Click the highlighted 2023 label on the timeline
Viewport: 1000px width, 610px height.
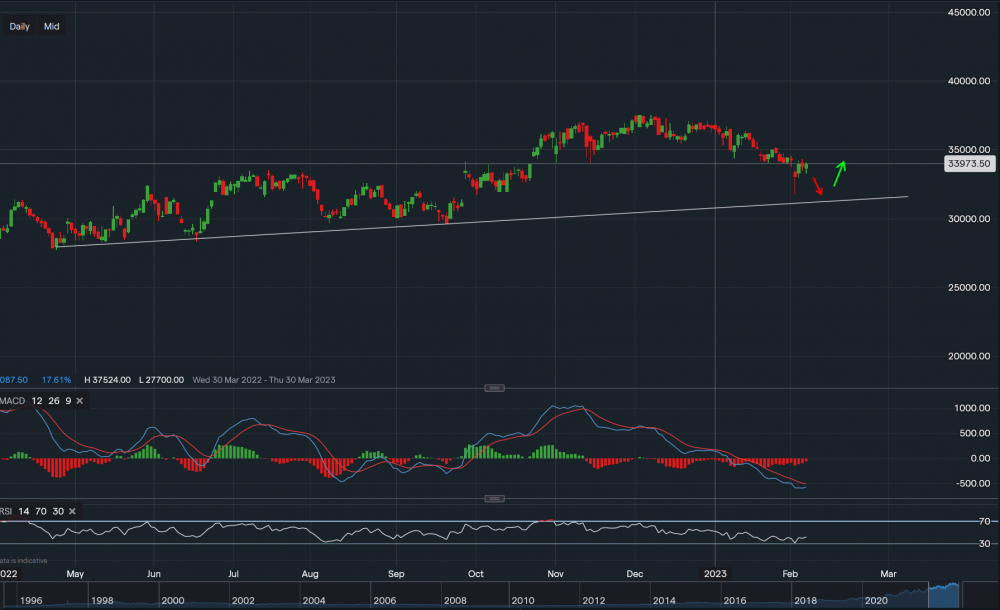[716, 573]
